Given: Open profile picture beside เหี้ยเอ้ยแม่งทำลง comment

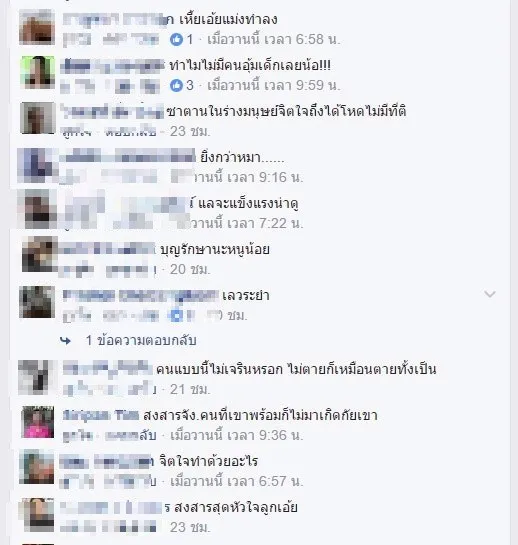Looking at the screenshot, I should pyautogui.click(x=37, y=27).
